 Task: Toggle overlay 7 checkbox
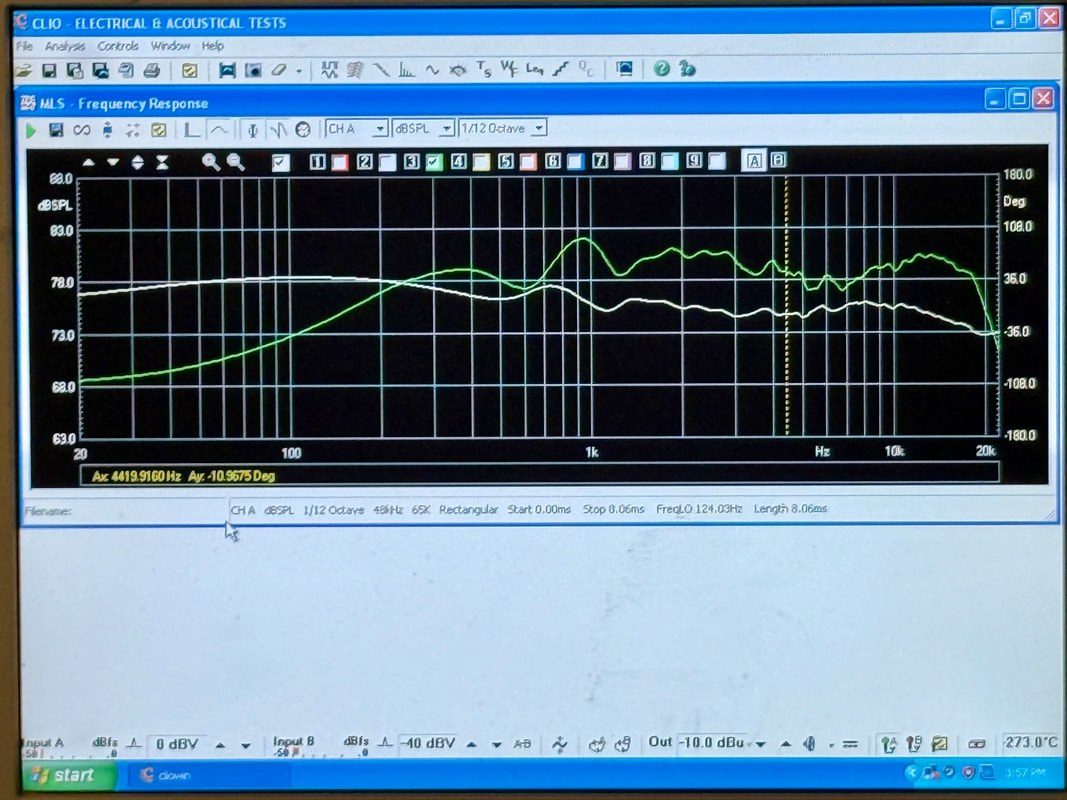(x=623, y=161)
